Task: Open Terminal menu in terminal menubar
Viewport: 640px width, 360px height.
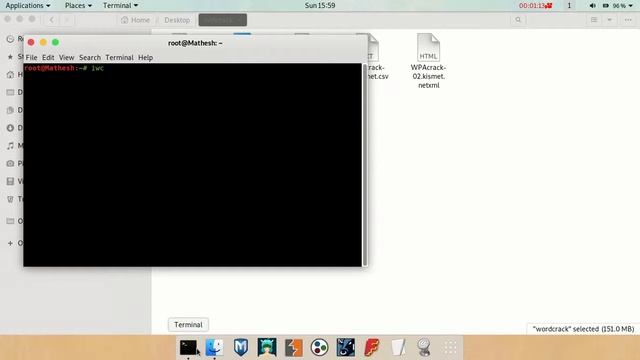Action: click(x=120, y=58)
